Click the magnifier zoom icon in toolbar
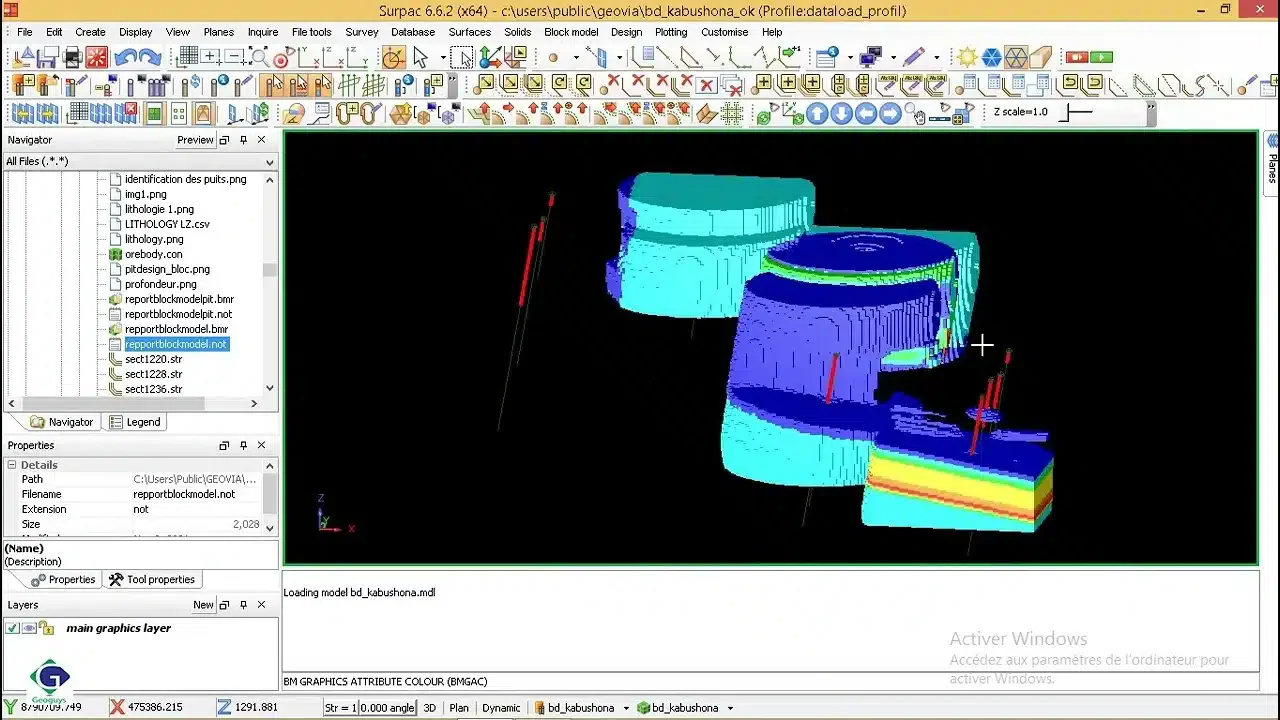This screenshot has width=1280, height=720. [259, 57]
